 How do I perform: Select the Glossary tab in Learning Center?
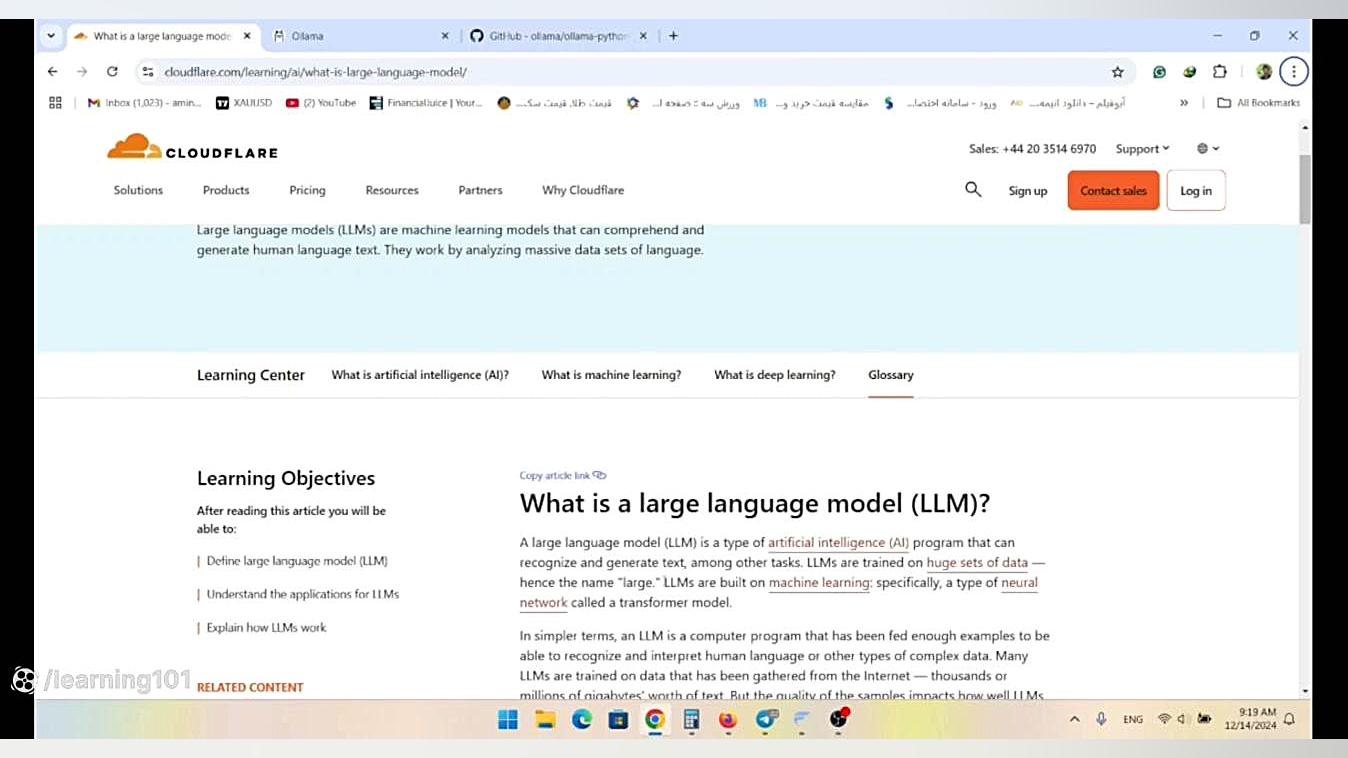pyautogui.click(x=891, y=375)
